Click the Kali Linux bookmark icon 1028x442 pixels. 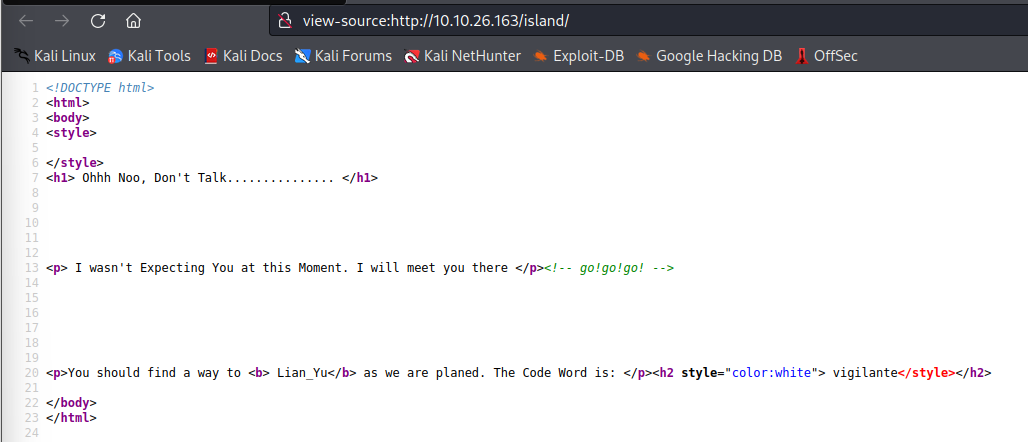22,56
